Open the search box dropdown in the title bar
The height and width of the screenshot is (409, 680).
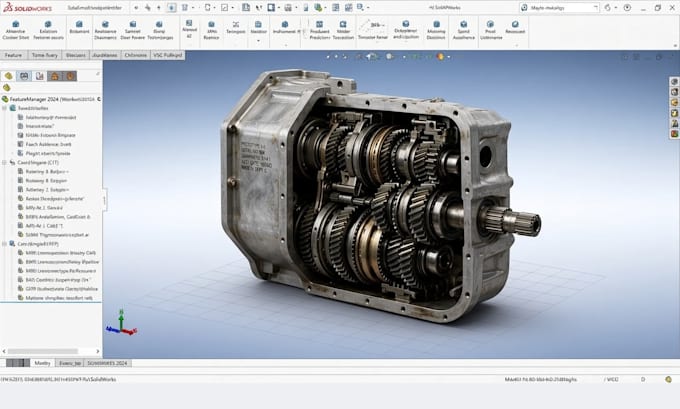coord(595,7)
